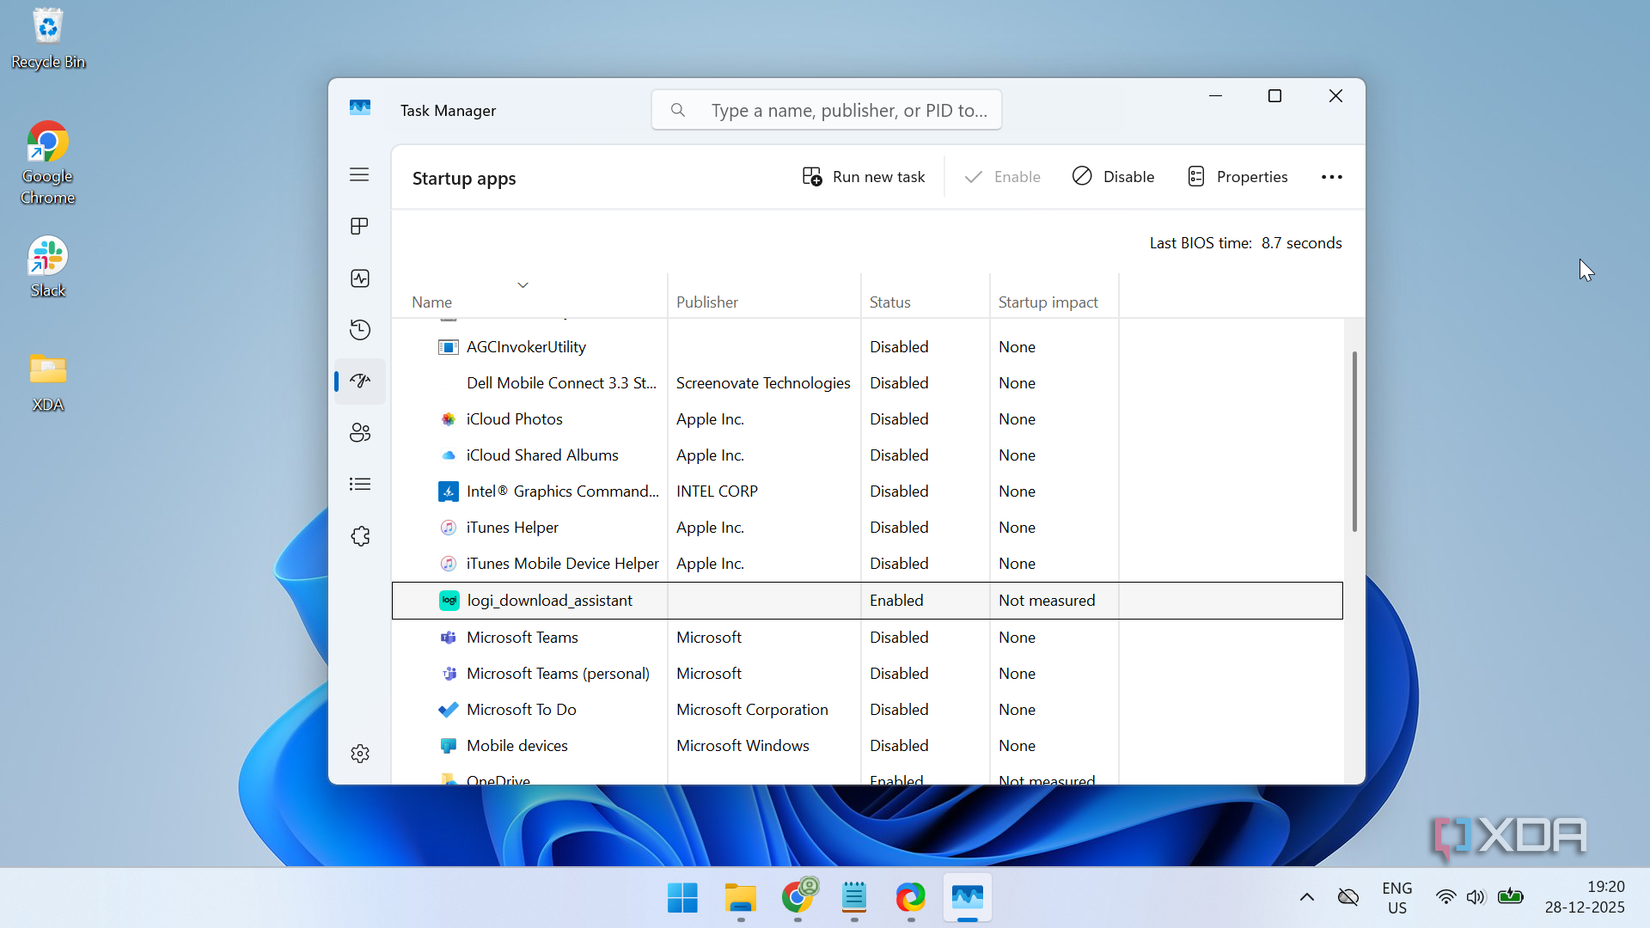Select the Details sidebar icon

[x=360, y=484]
